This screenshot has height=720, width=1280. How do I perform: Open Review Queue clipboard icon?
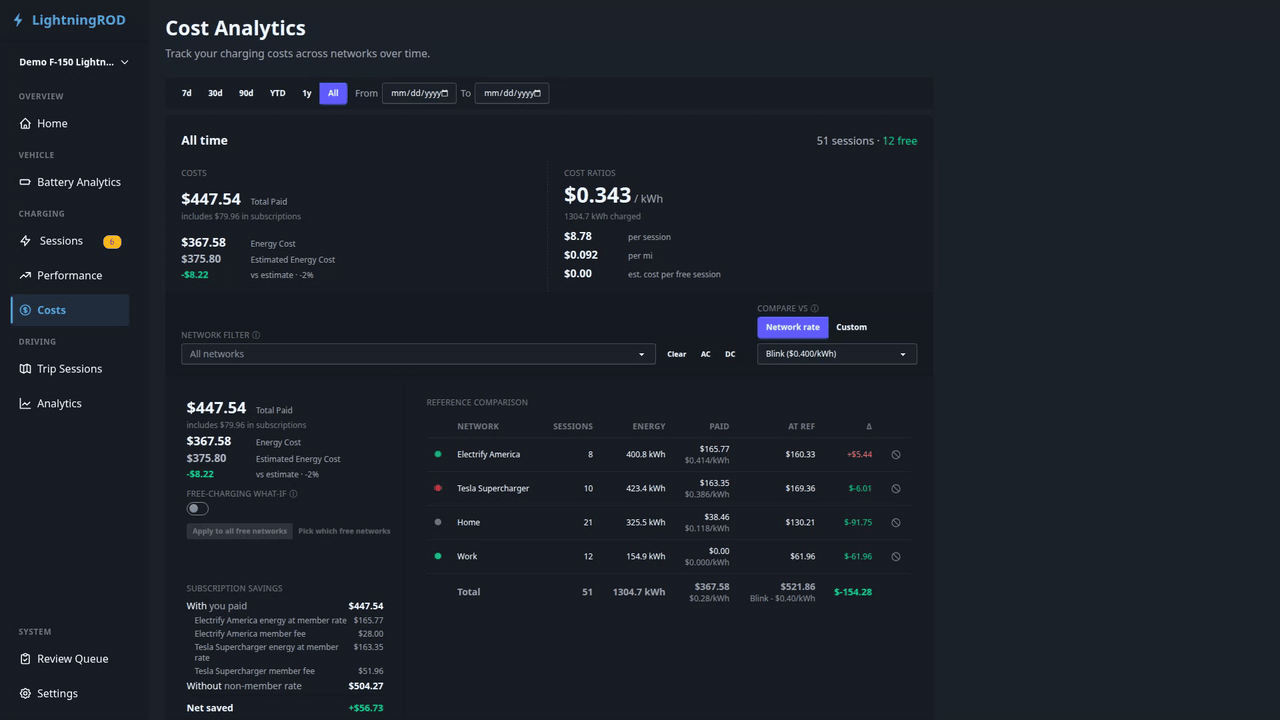click(25, 659)
